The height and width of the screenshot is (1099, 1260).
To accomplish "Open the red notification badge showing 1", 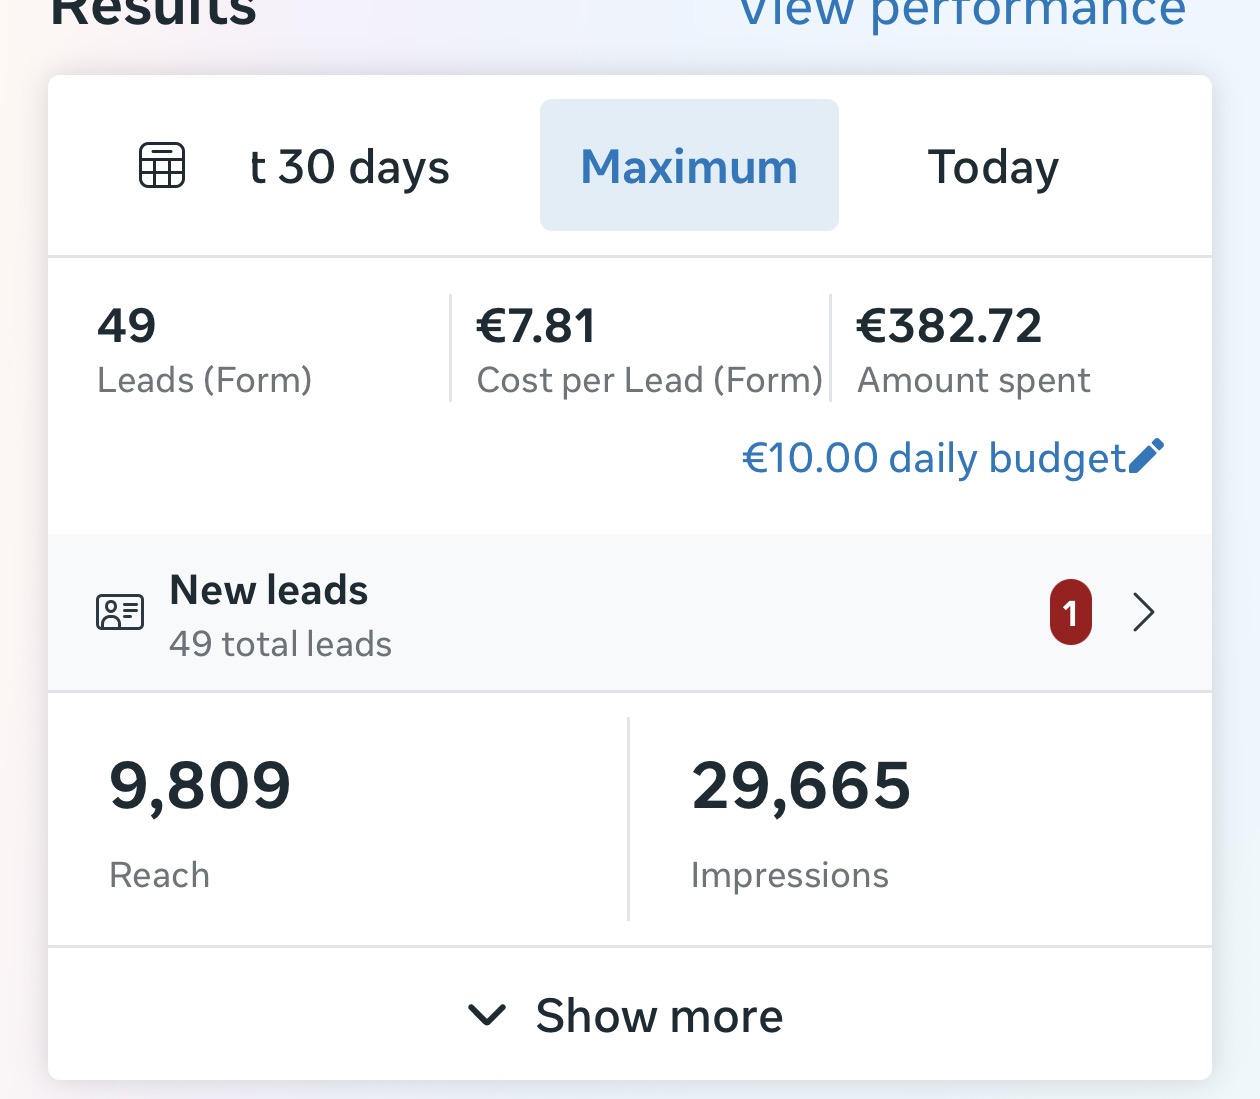I will (1070, 612).
